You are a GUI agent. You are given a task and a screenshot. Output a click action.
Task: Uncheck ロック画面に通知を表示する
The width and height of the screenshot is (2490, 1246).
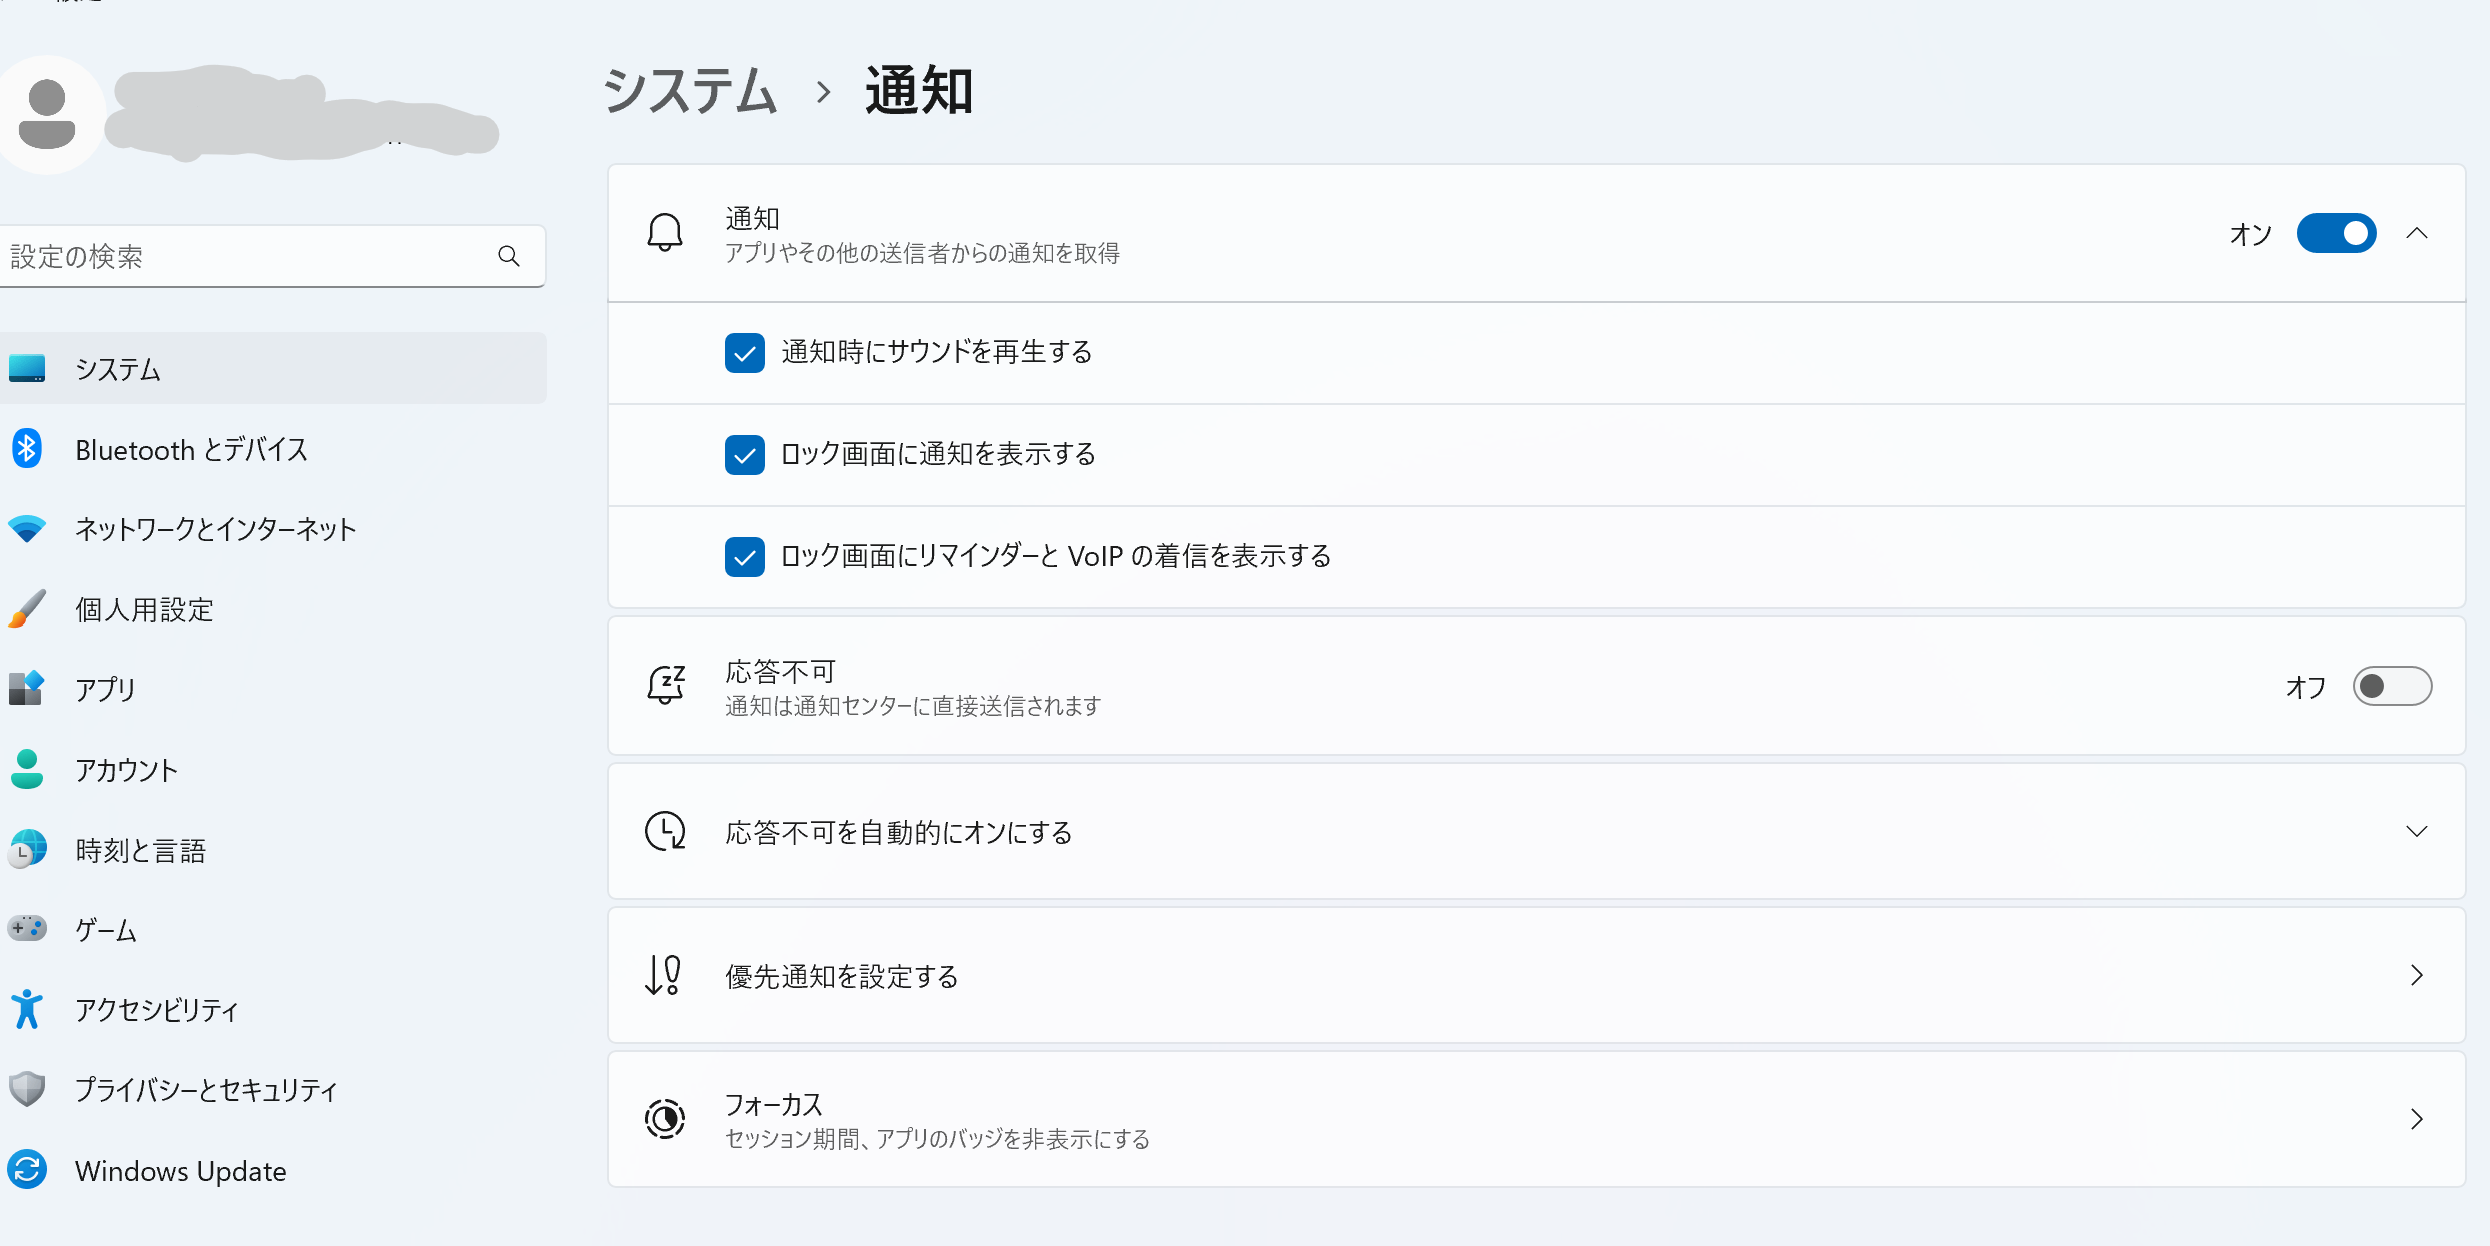pyautogui.click(x=742, y=455)
